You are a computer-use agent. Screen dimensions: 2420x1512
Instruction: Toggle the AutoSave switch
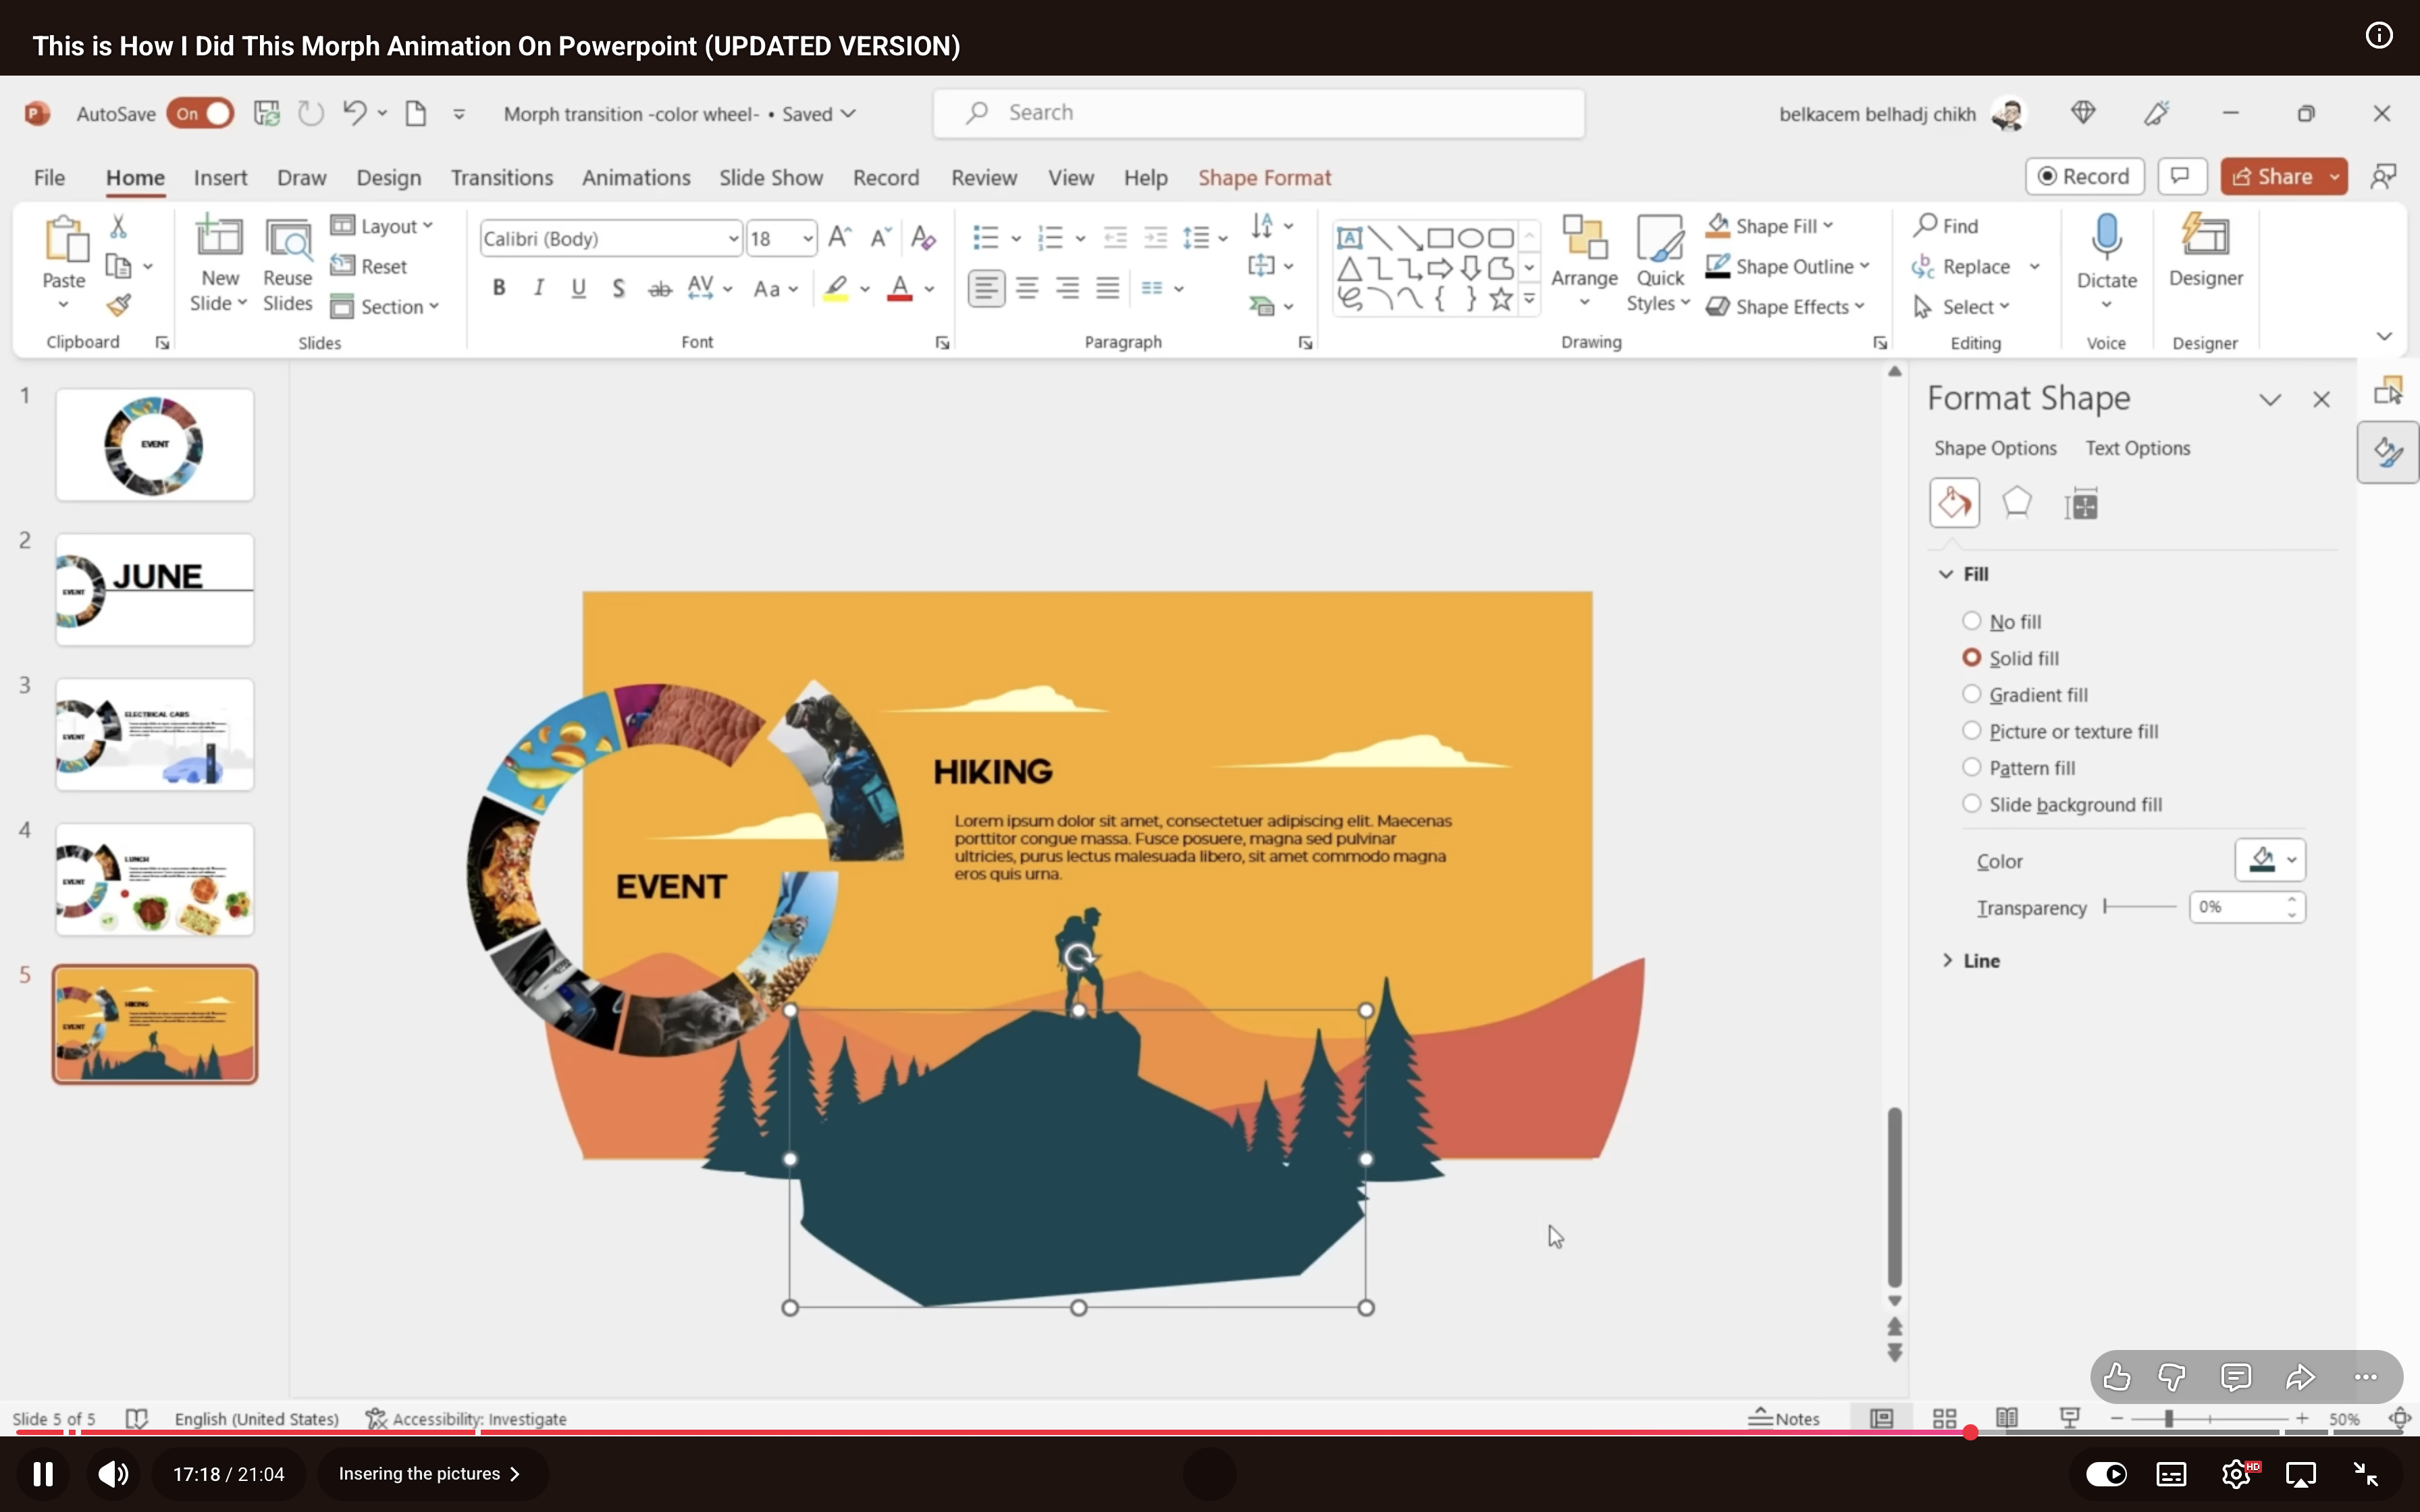(200, 113)
